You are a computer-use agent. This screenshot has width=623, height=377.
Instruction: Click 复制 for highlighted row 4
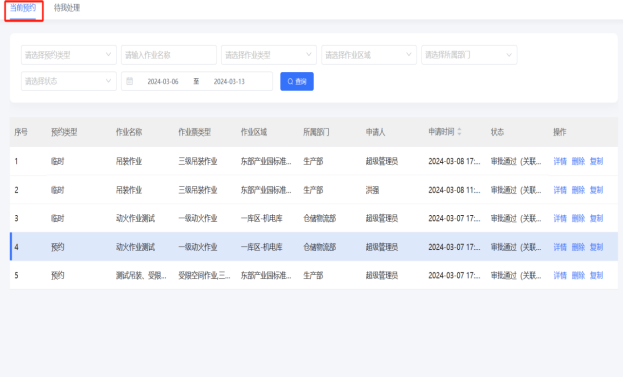[x=597, y=247]
